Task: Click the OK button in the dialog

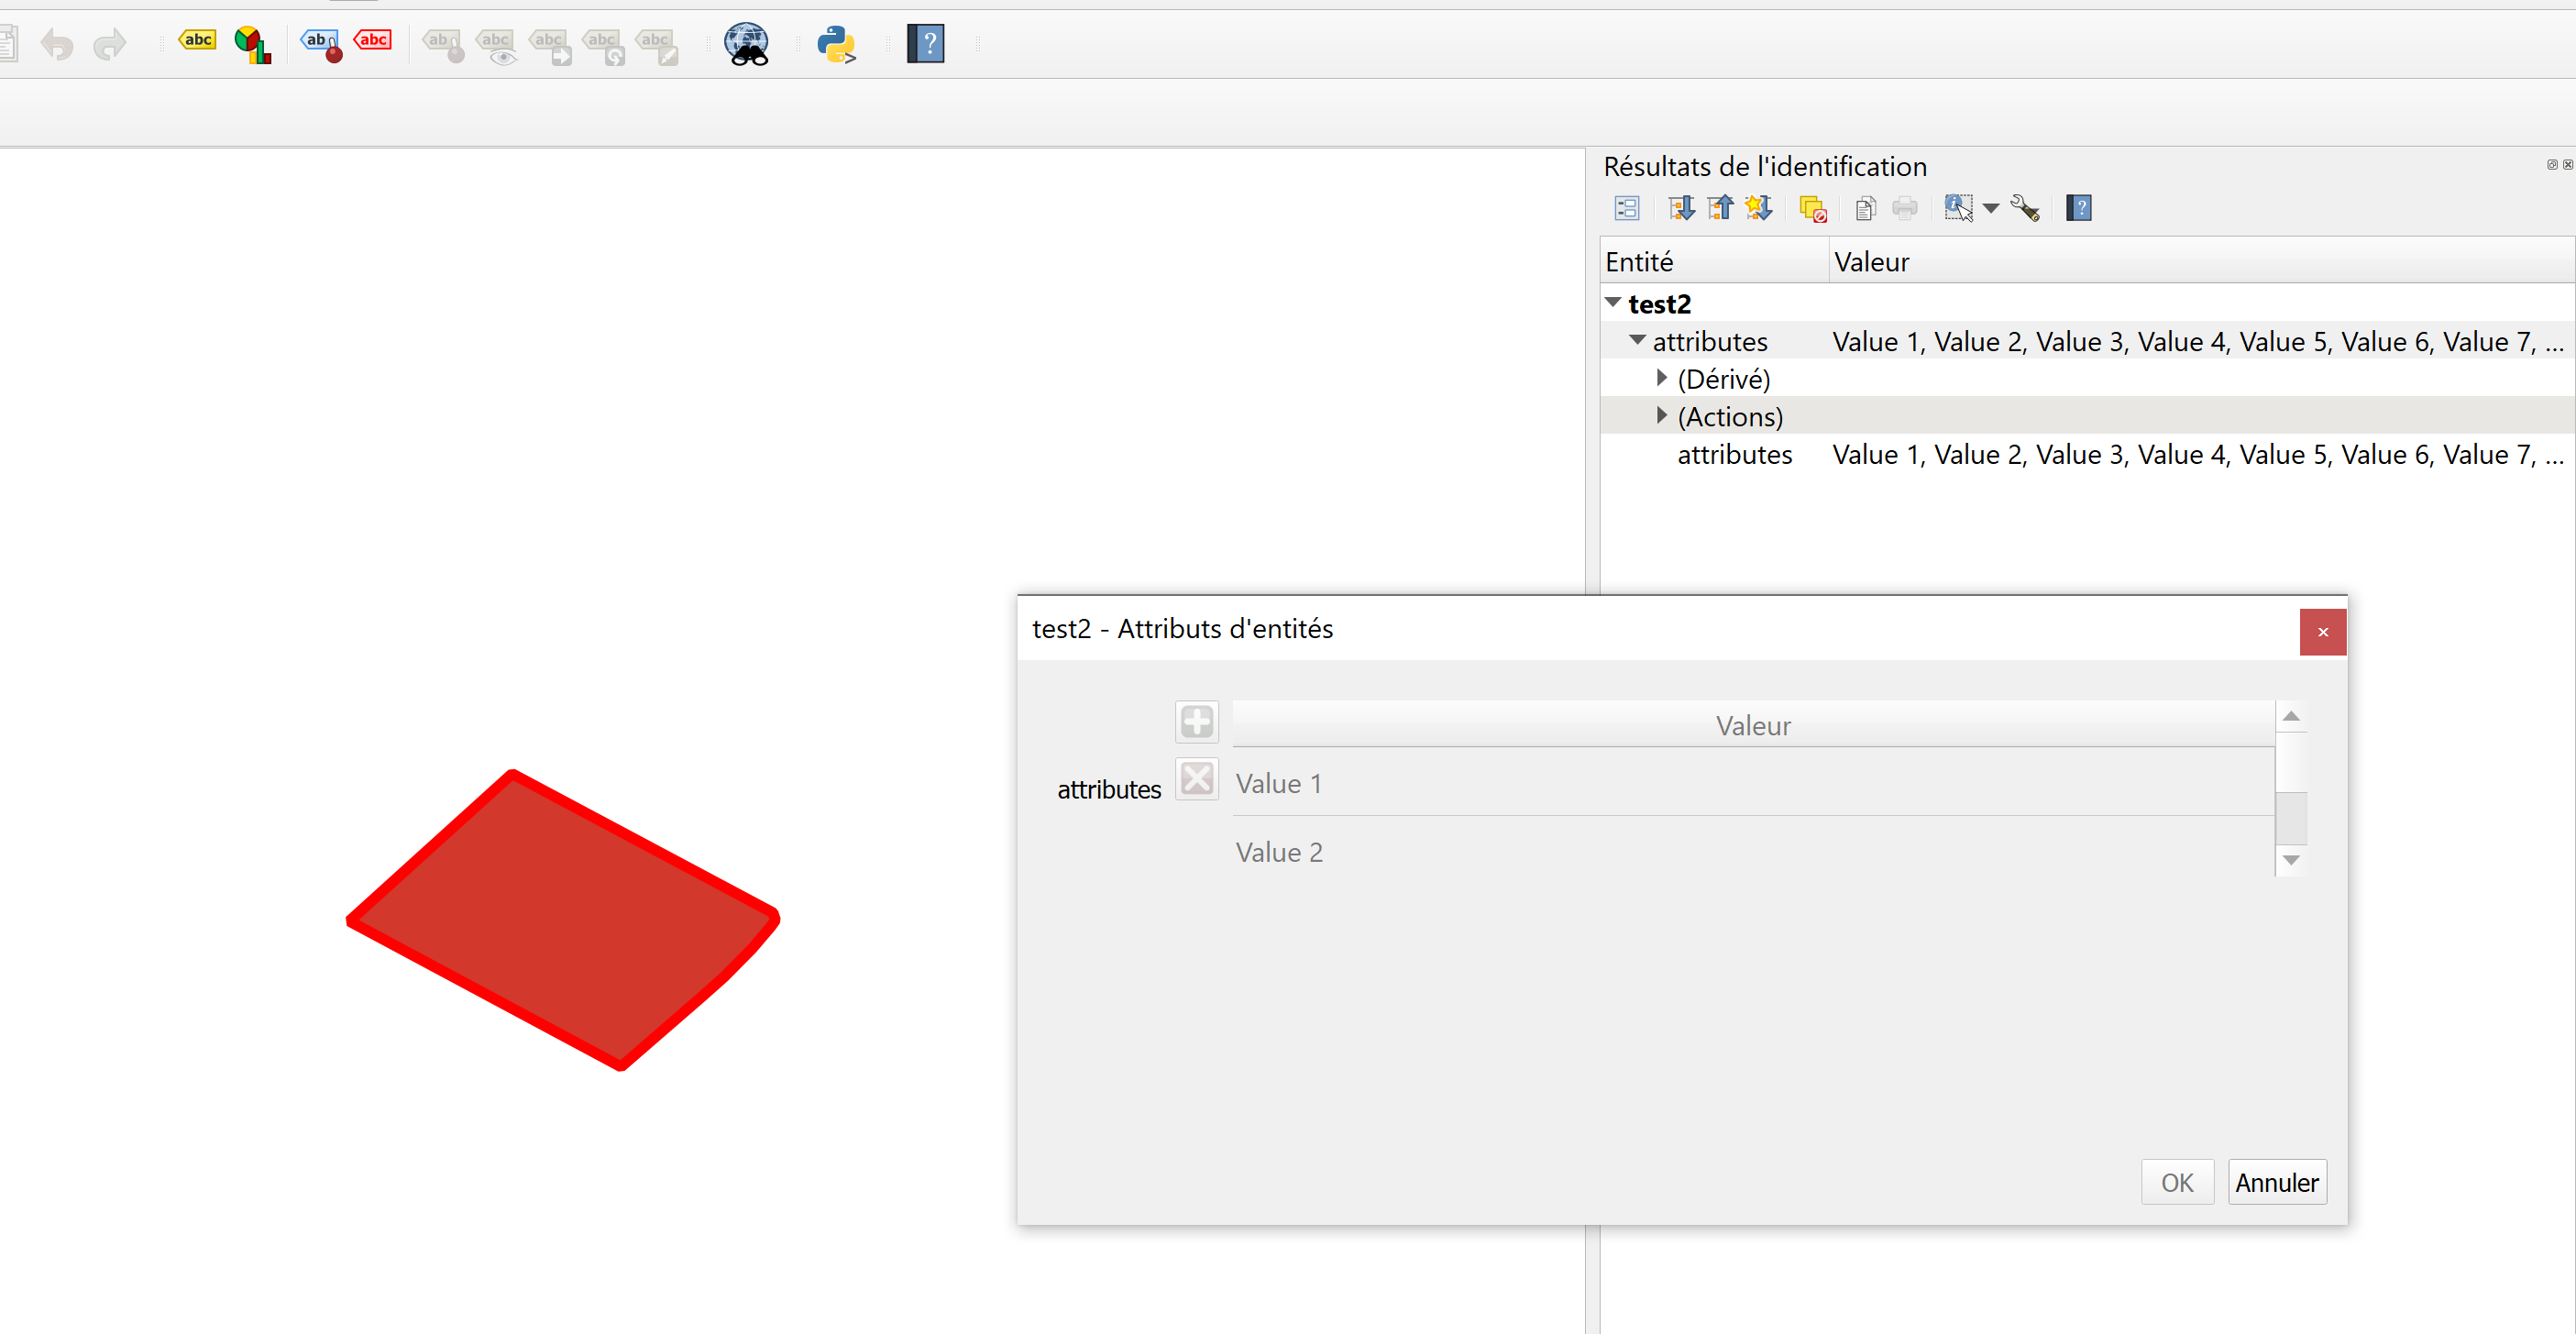Action: (2176, 1182)
